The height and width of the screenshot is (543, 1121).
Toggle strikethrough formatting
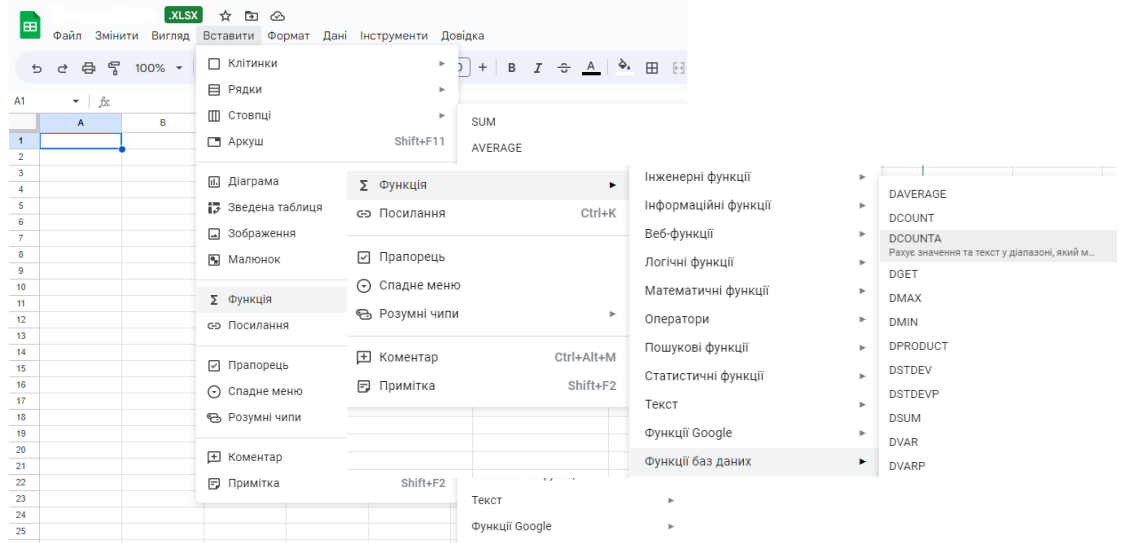pos(563,68)
